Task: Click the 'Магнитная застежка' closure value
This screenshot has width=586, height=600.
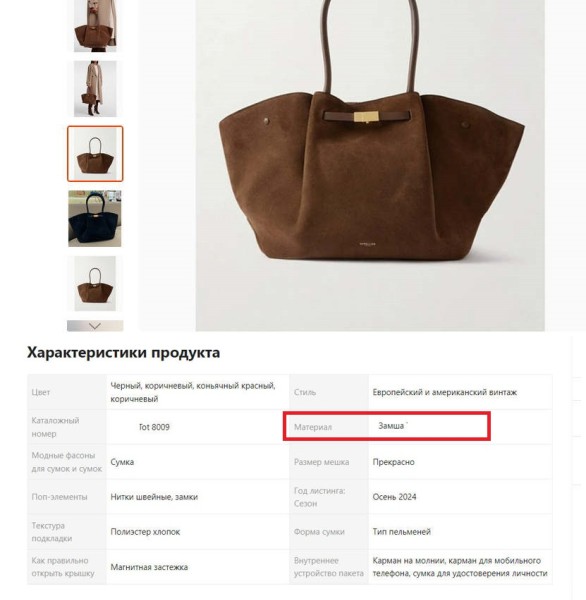Action: coord(149,567)
